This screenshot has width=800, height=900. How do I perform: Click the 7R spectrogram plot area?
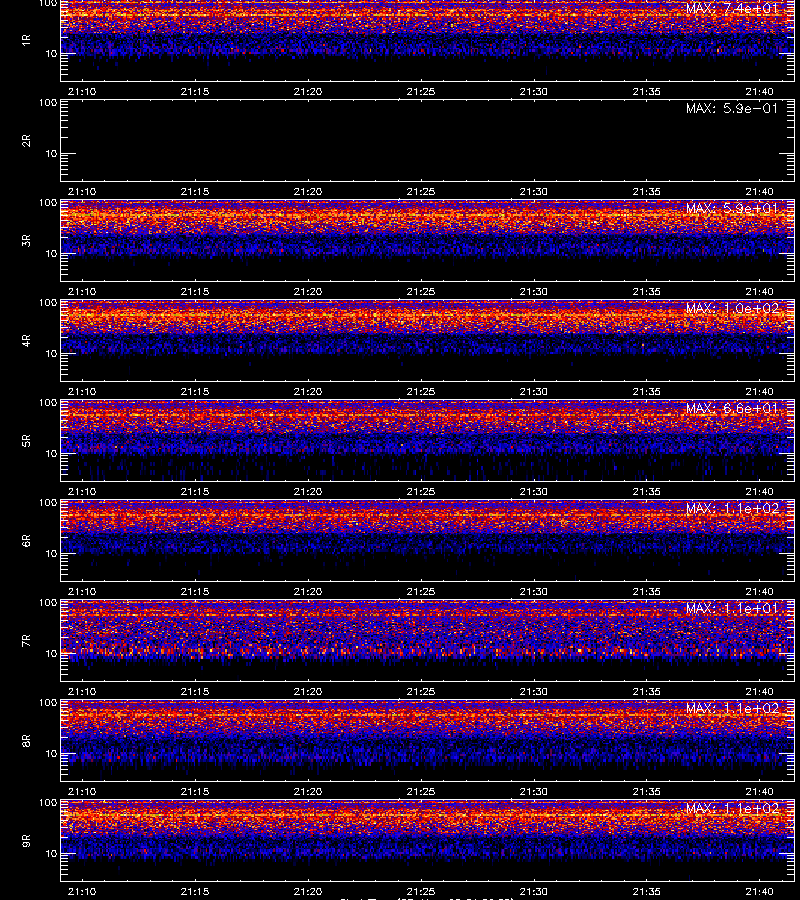point(428,641)
